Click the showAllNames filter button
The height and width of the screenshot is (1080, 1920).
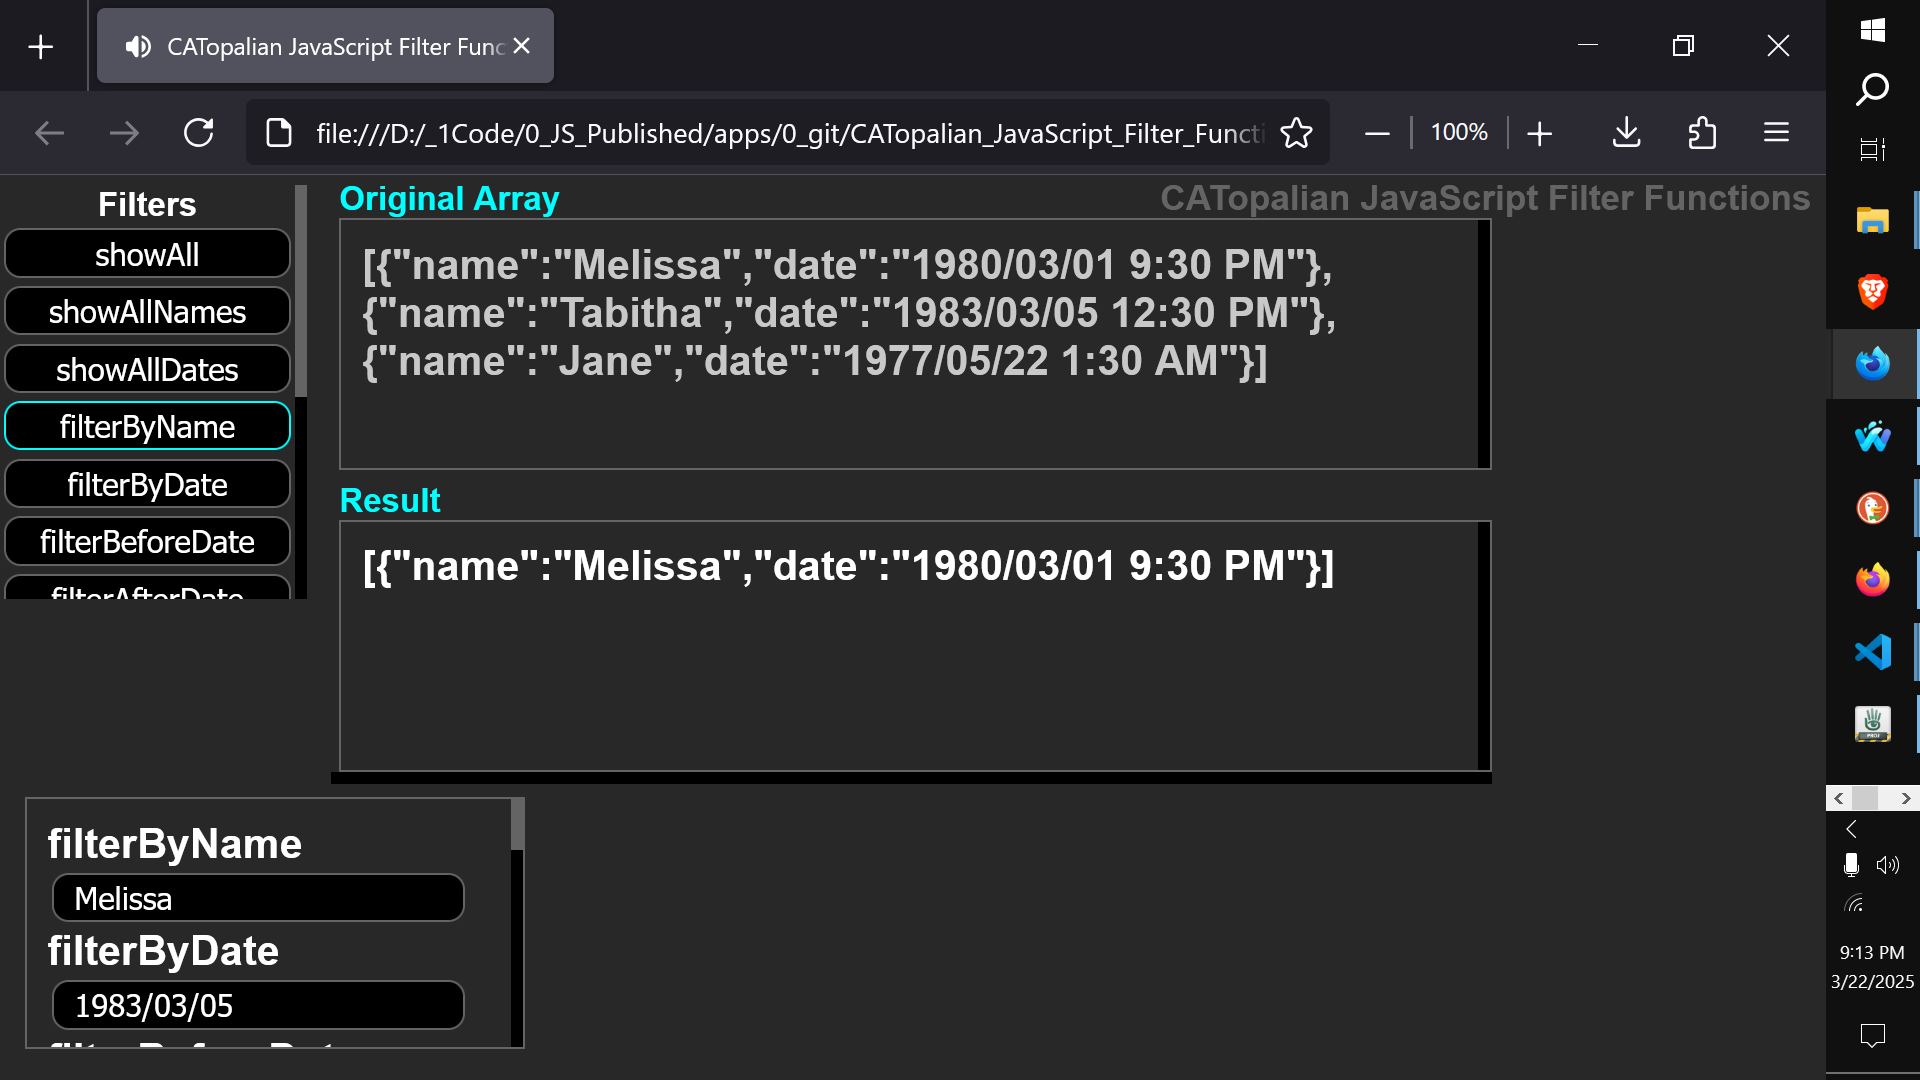(x=147, y=312)
